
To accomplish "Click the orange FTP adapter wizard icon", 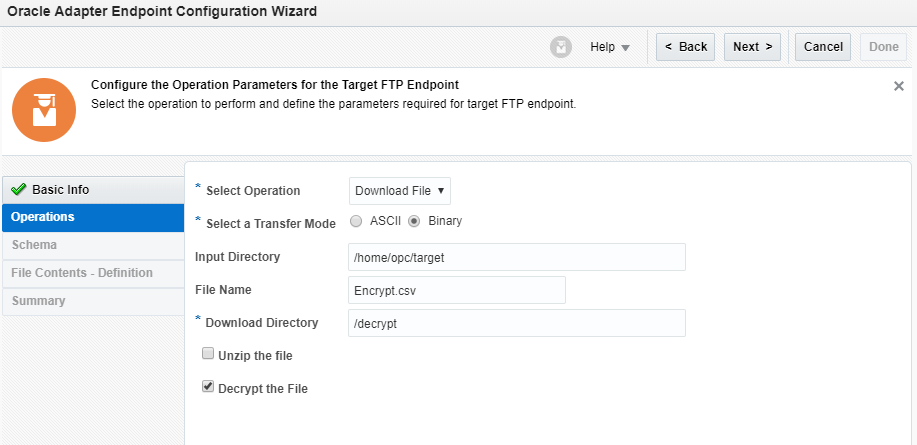I will pyautogui.click(x=43, y=109).
